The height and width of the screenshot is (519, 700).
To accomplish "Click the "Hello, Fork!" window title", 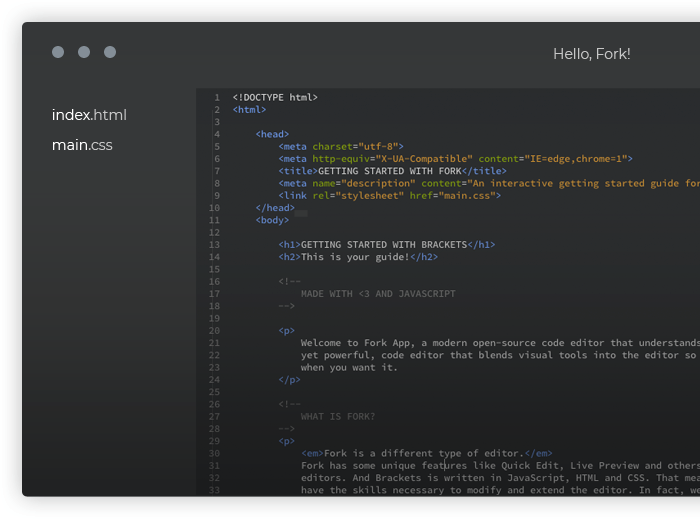I will (591, 54).
